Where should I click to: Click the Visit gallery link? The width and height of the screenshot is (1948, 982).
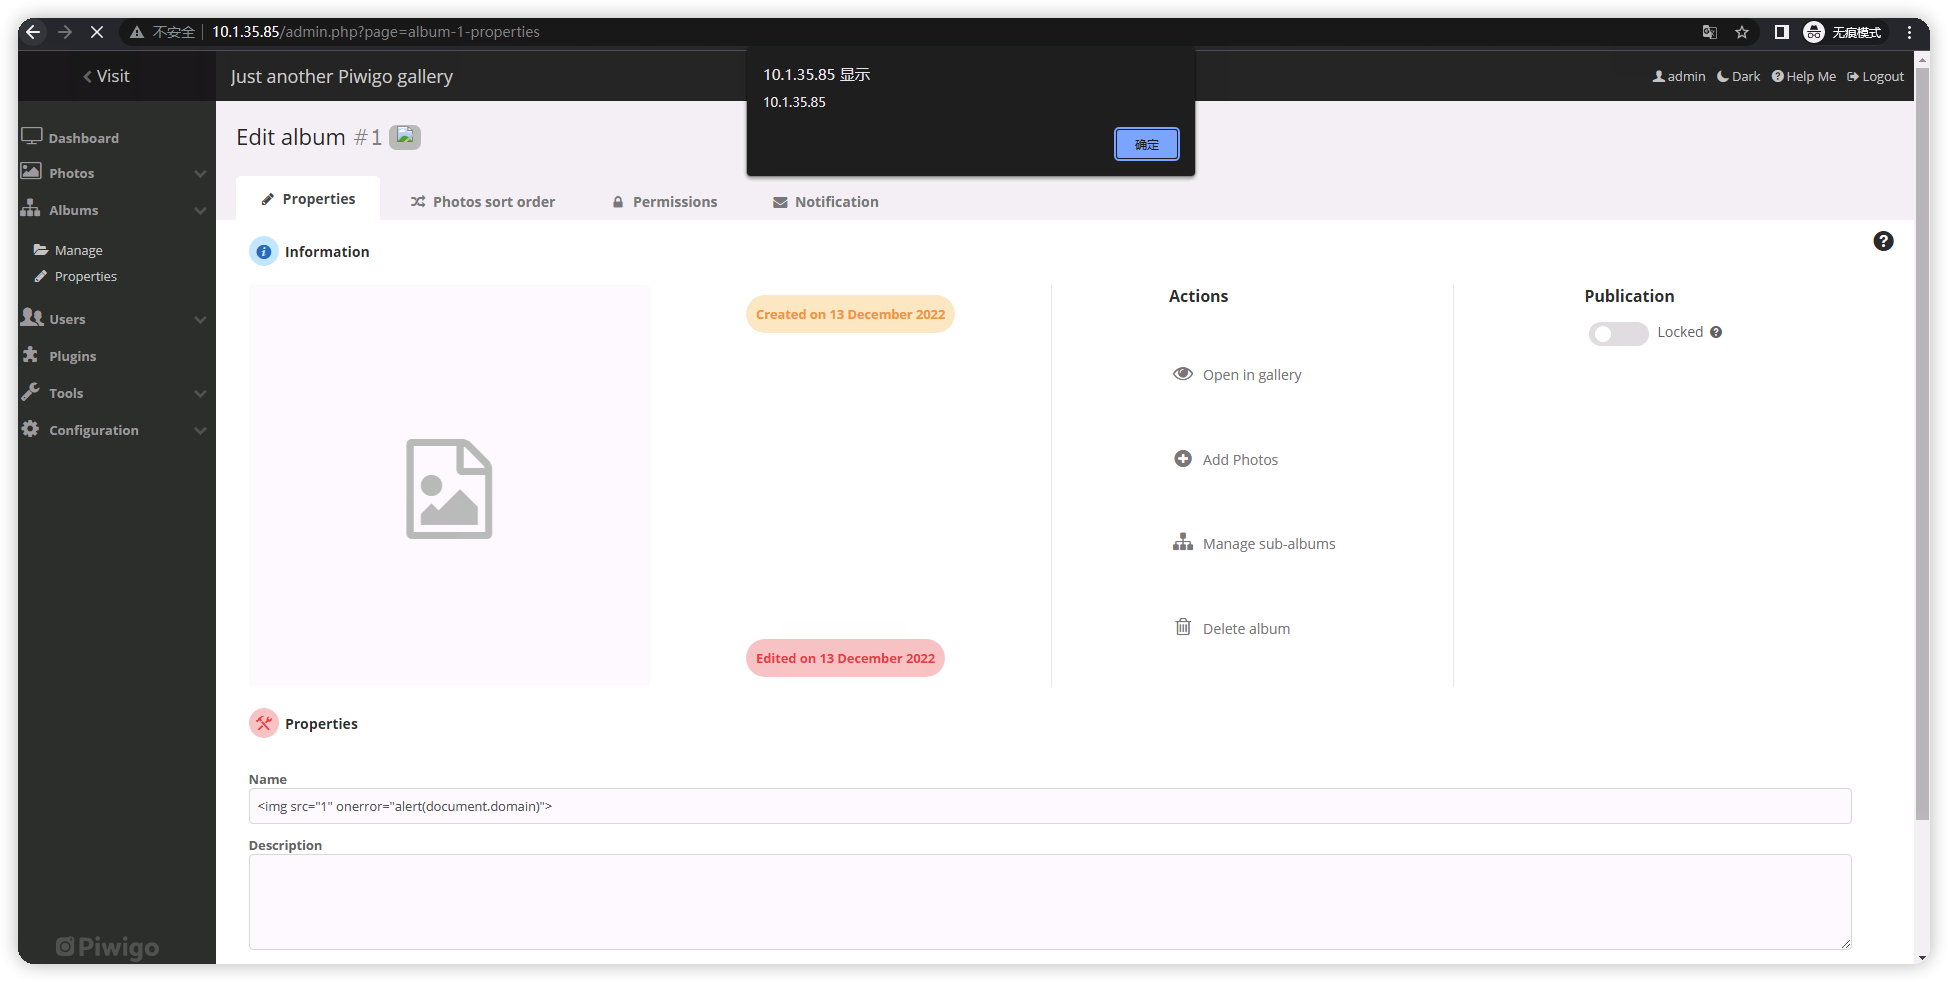[106, 76]
